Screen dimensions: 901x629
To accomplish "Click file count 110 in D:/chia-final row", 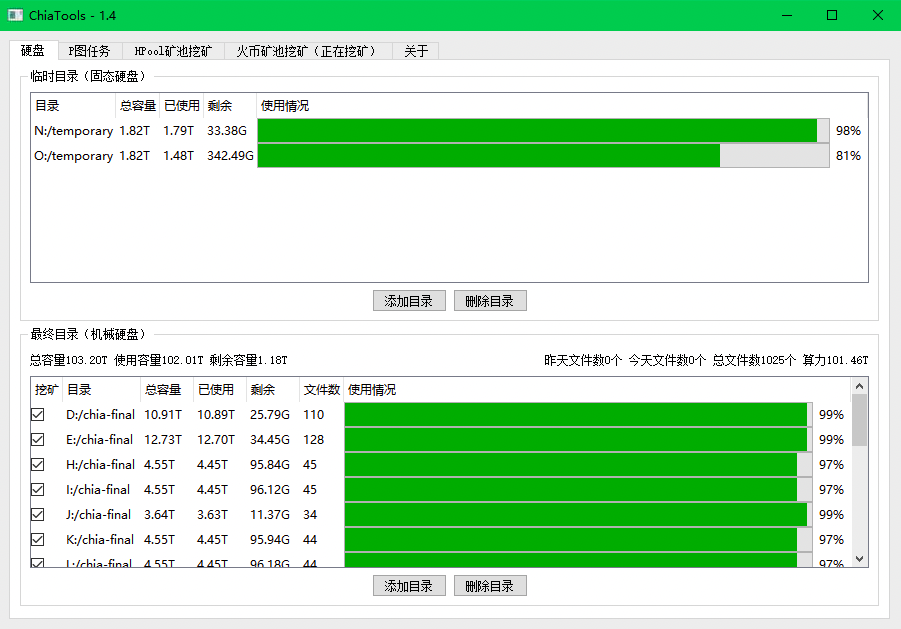I will pos(314,414).
